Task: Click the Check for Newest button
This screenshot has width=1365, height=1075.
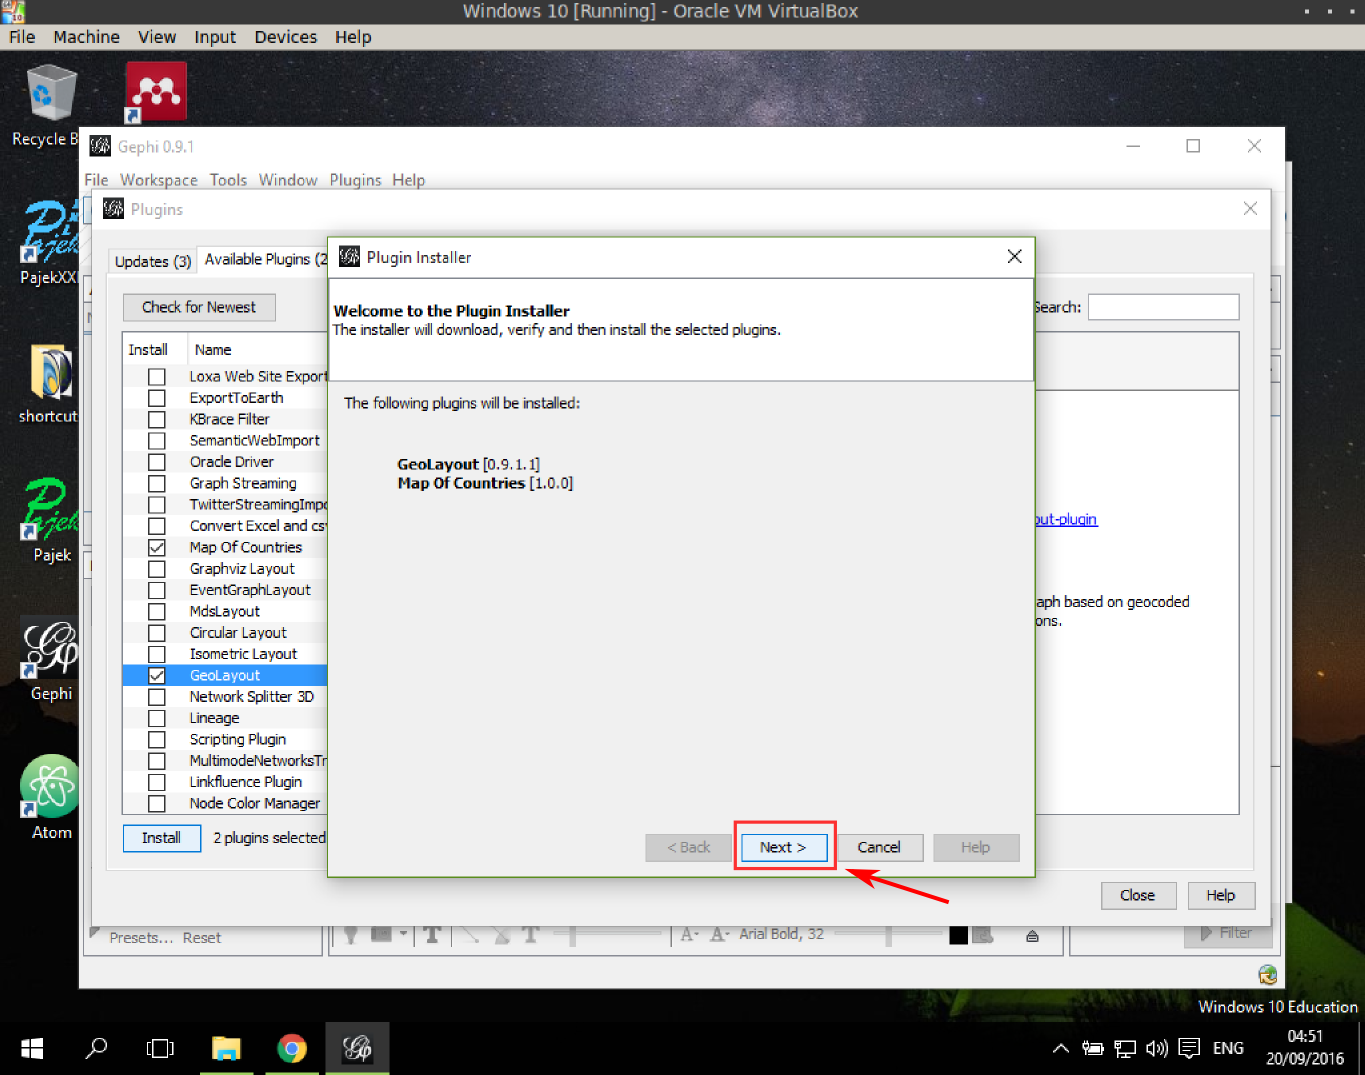Action: point(199,307)
